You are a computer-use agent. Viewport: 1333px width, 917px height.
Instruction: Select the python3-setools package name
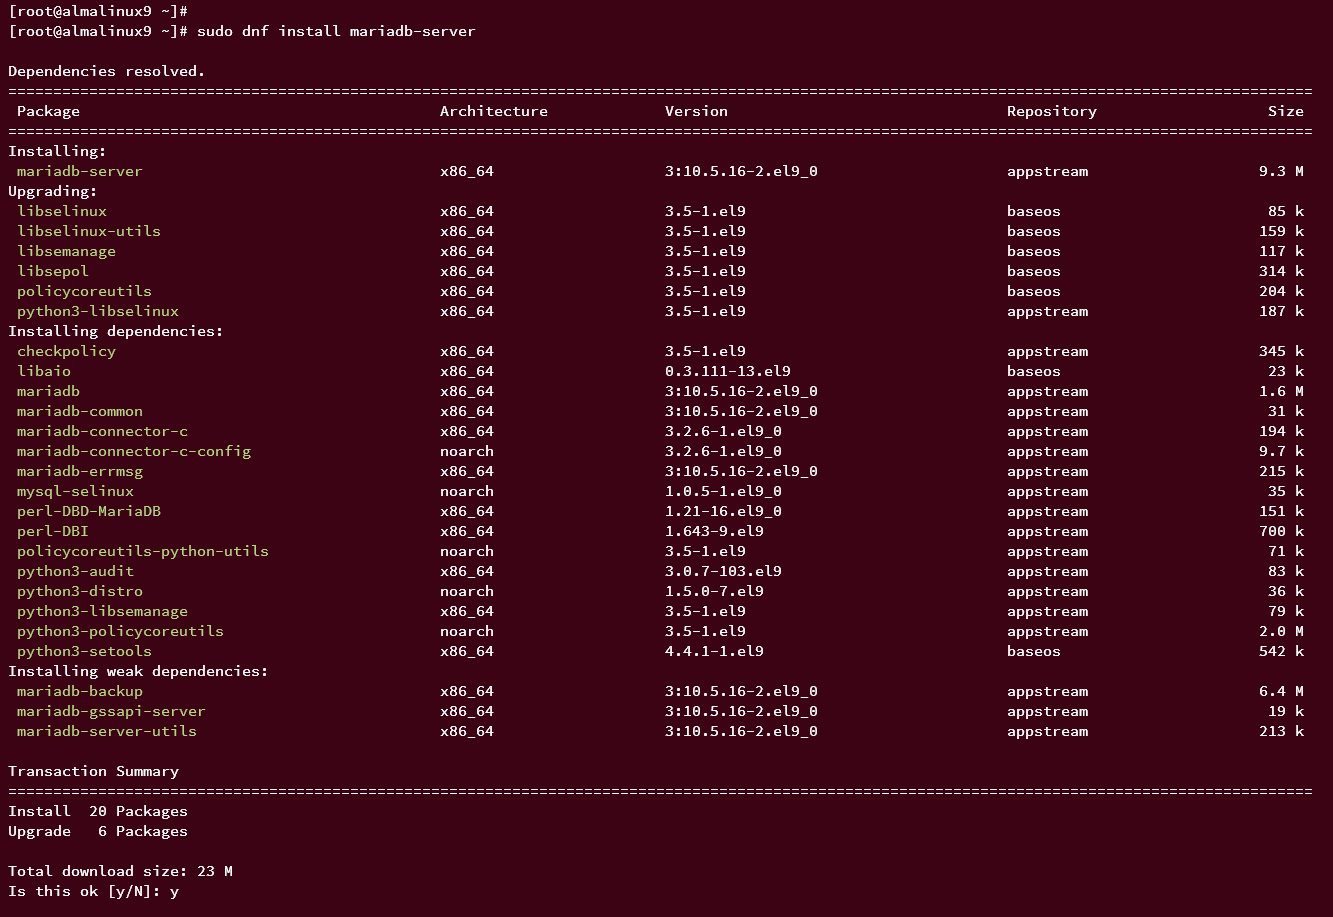click(x=84, y=651)
